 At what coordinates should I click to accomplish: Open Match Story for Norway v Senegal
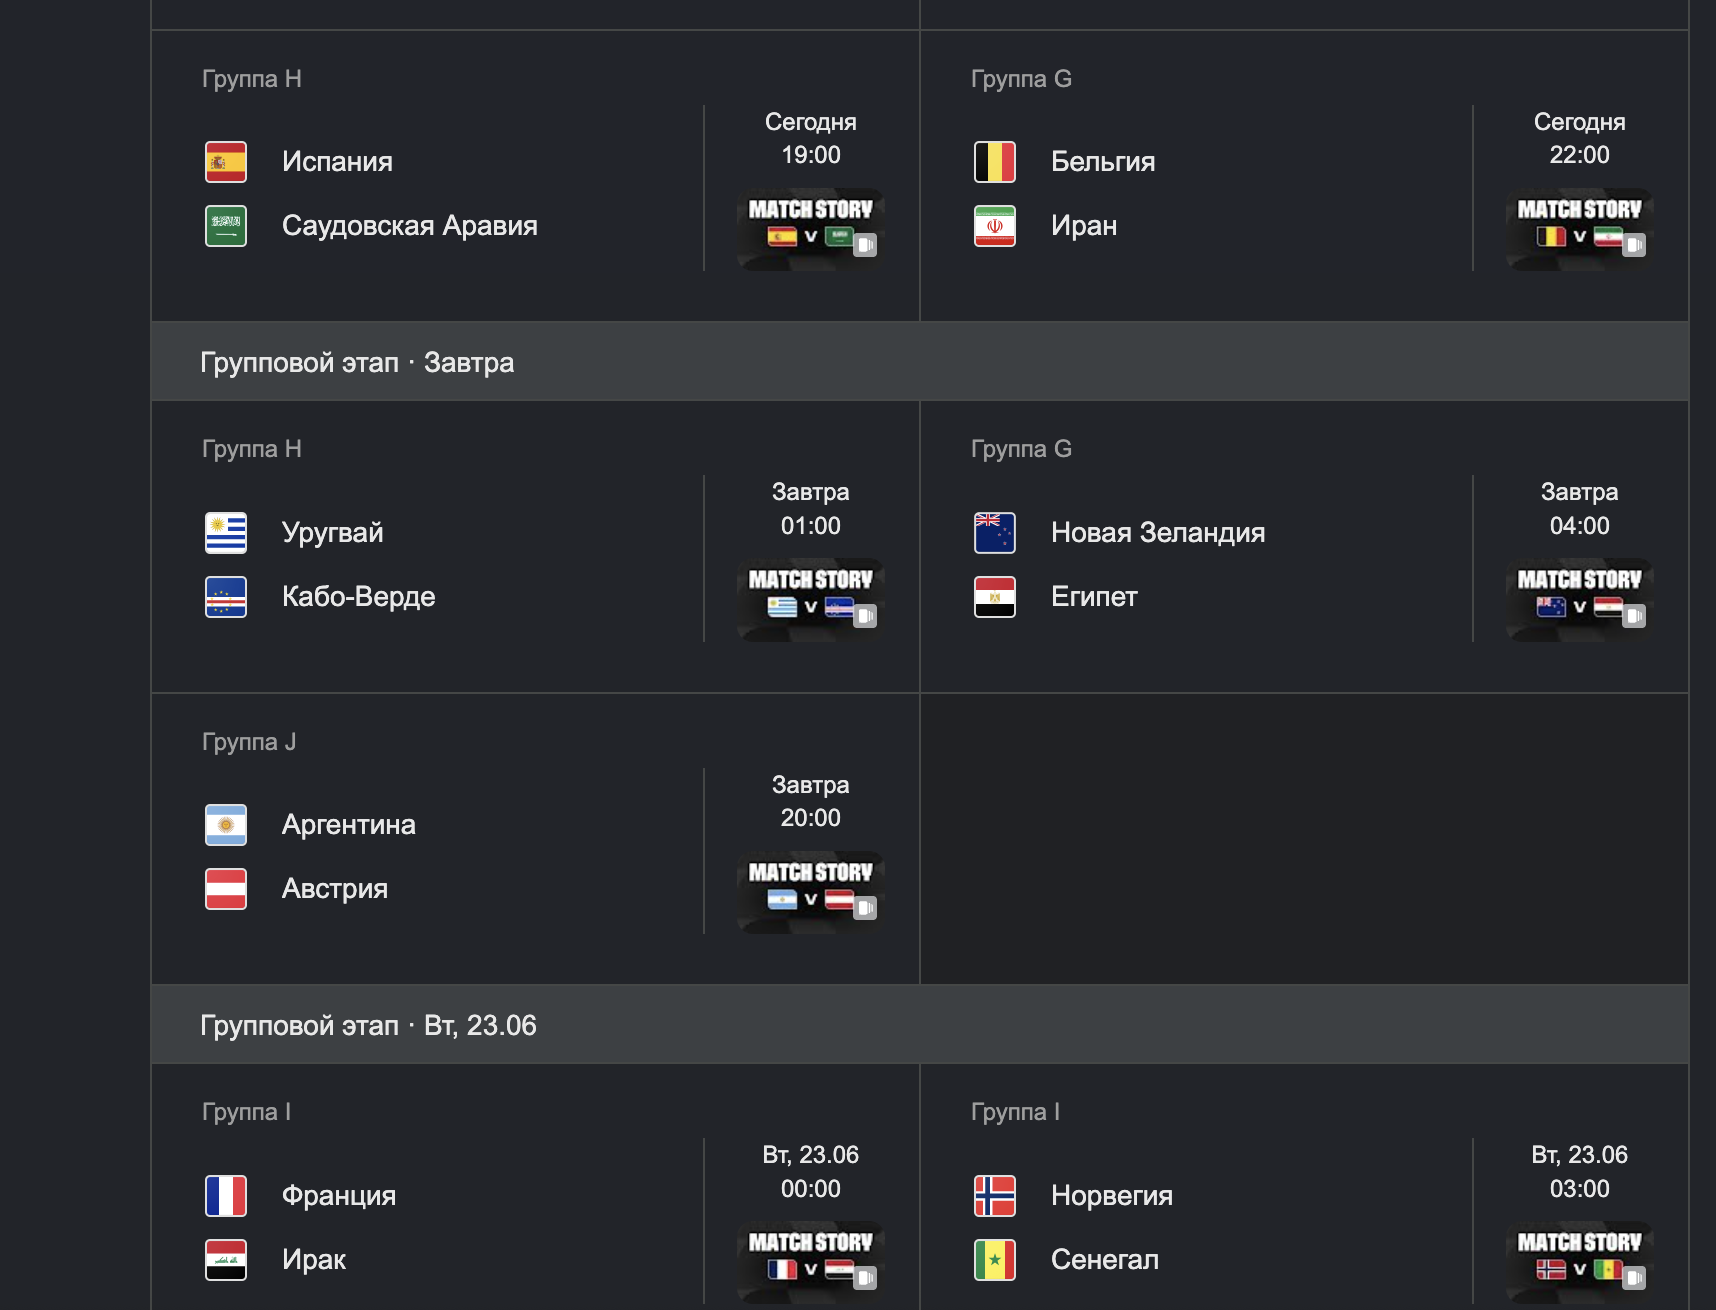[1580, 1262]
